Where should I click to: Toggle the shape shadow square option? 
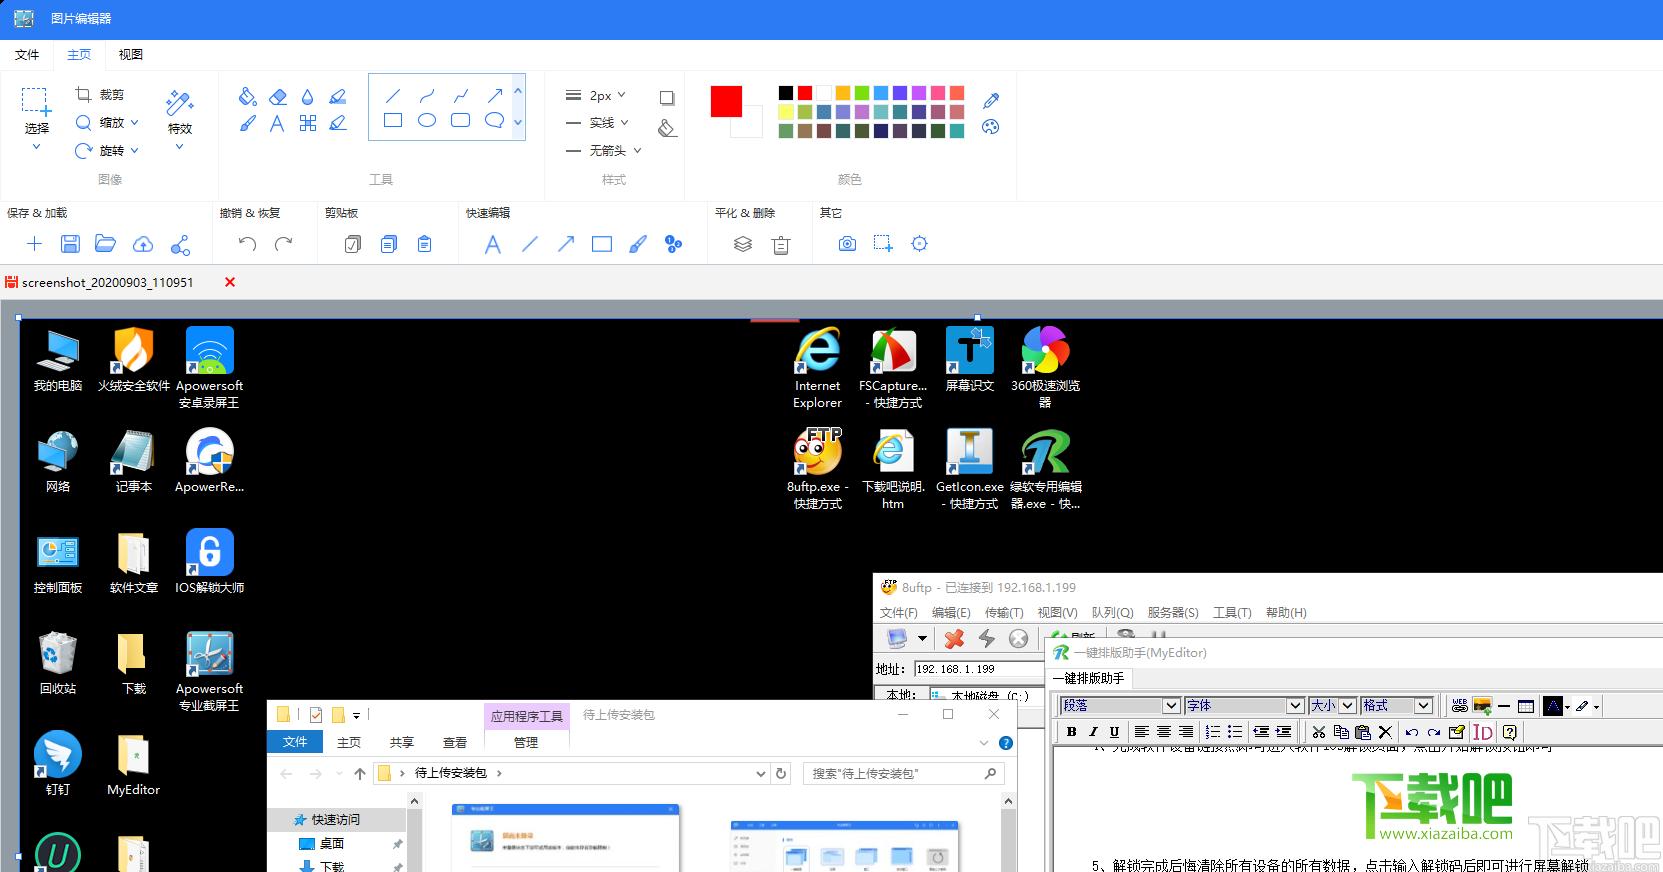coord(667,97)
